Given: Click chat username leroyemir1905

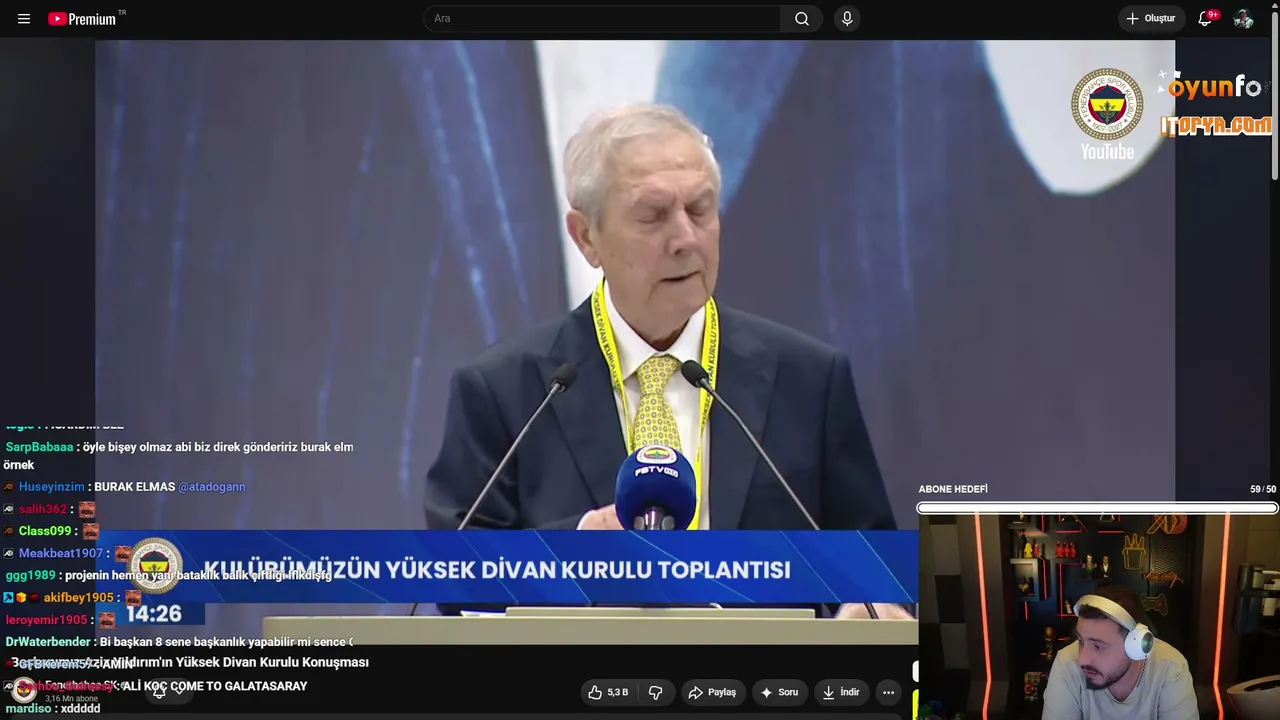Looking at the screenshot, I should 46,620.
